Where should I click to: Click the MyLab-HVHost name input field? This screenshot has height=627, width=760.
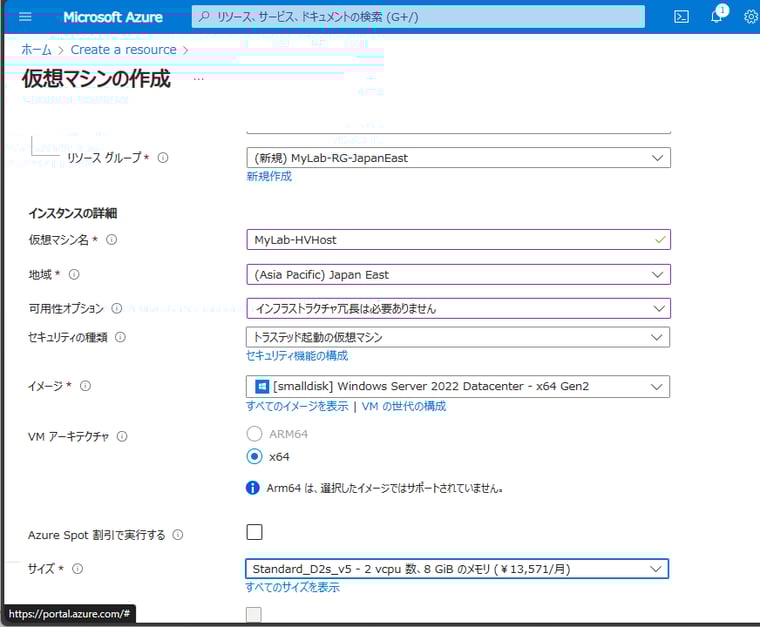click(459, 239)
